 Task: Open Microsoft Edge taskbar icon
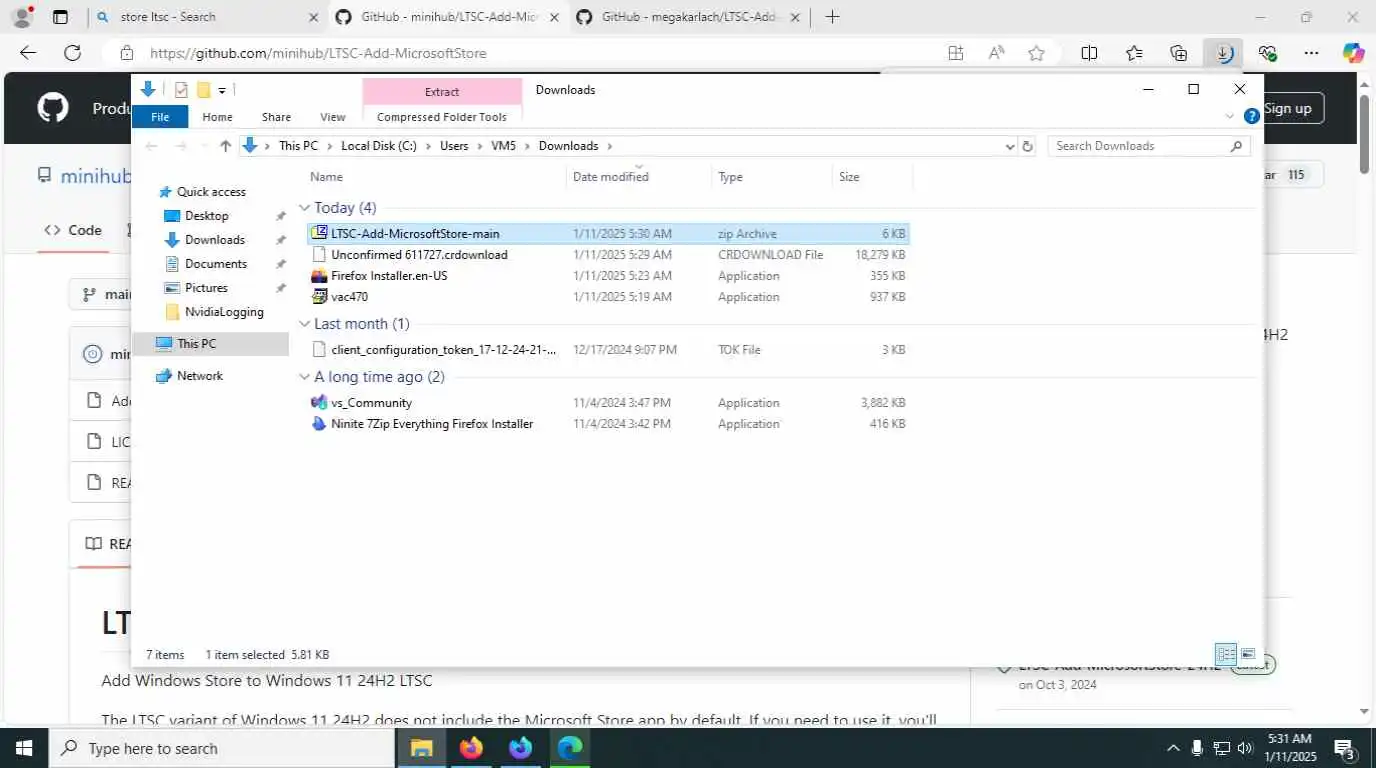tap(570, 748)
